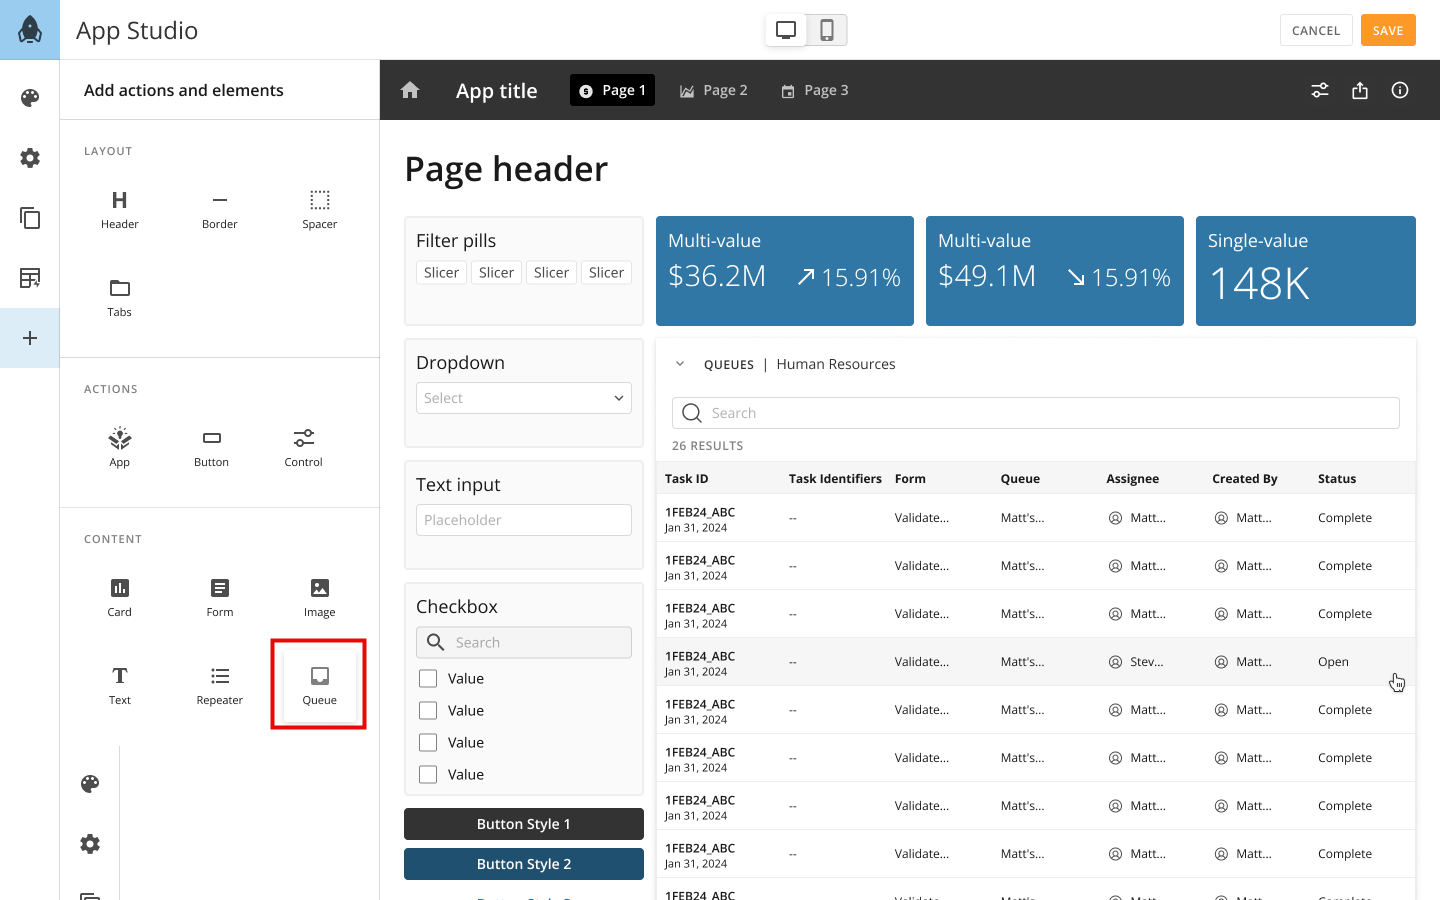Image resolution: width=1440 pixels, height=900 pixels.
Task: Add a Queue content element
Action: coord(320,686)
